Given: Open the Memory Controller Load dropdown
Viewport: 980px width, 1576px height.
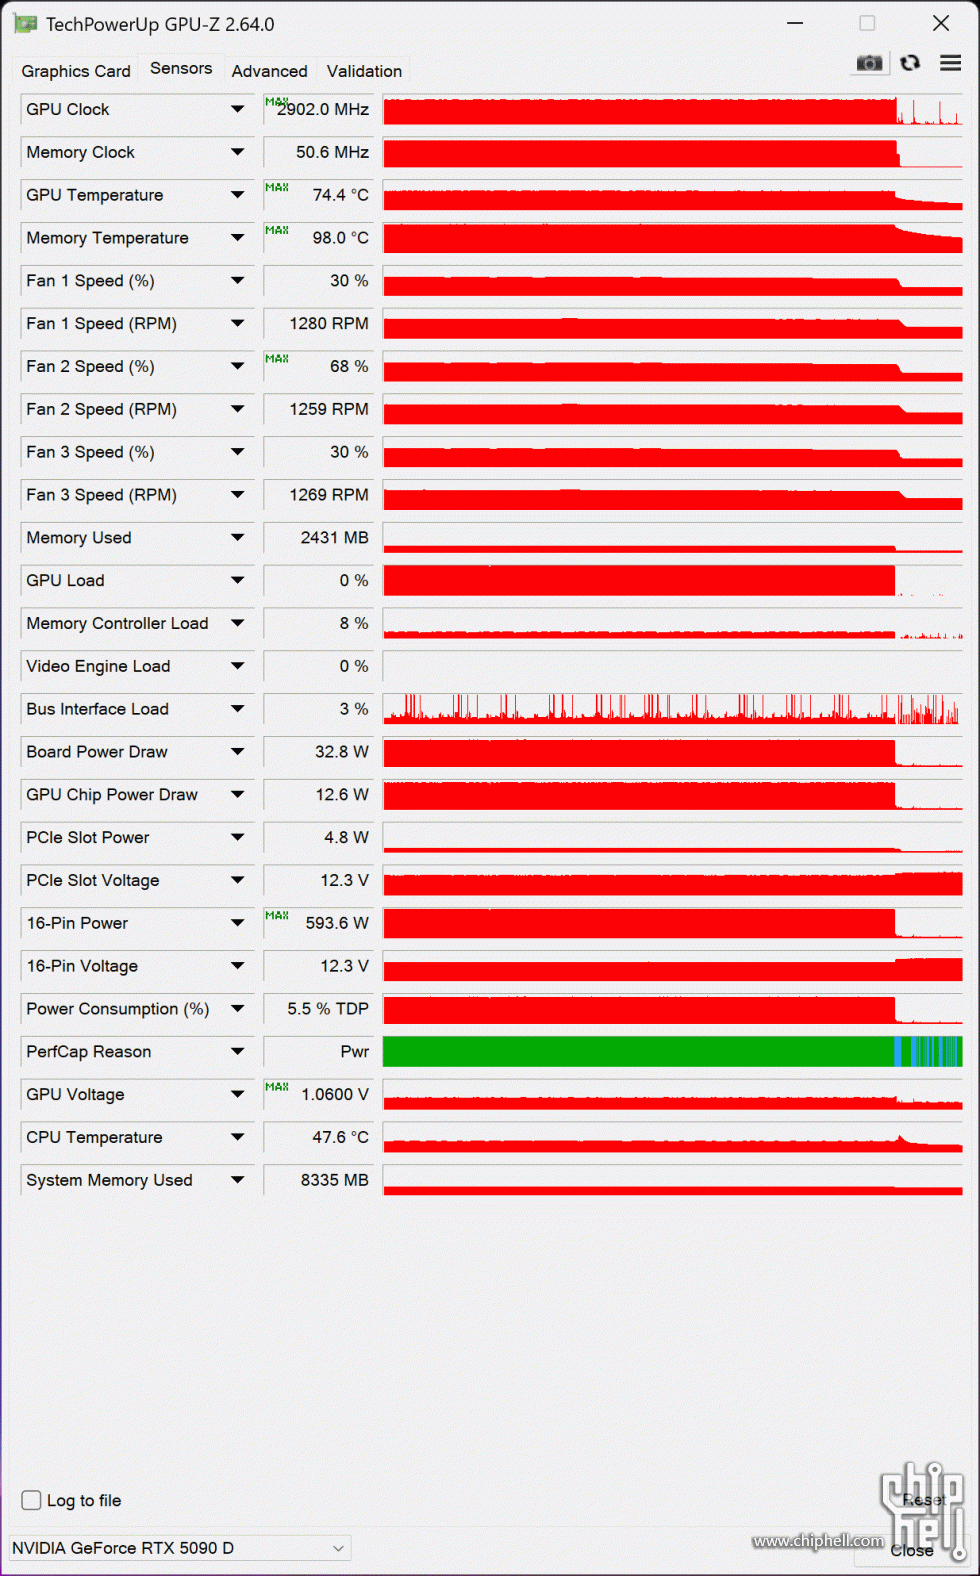Looking at the screenshot, I should [237, 623].
